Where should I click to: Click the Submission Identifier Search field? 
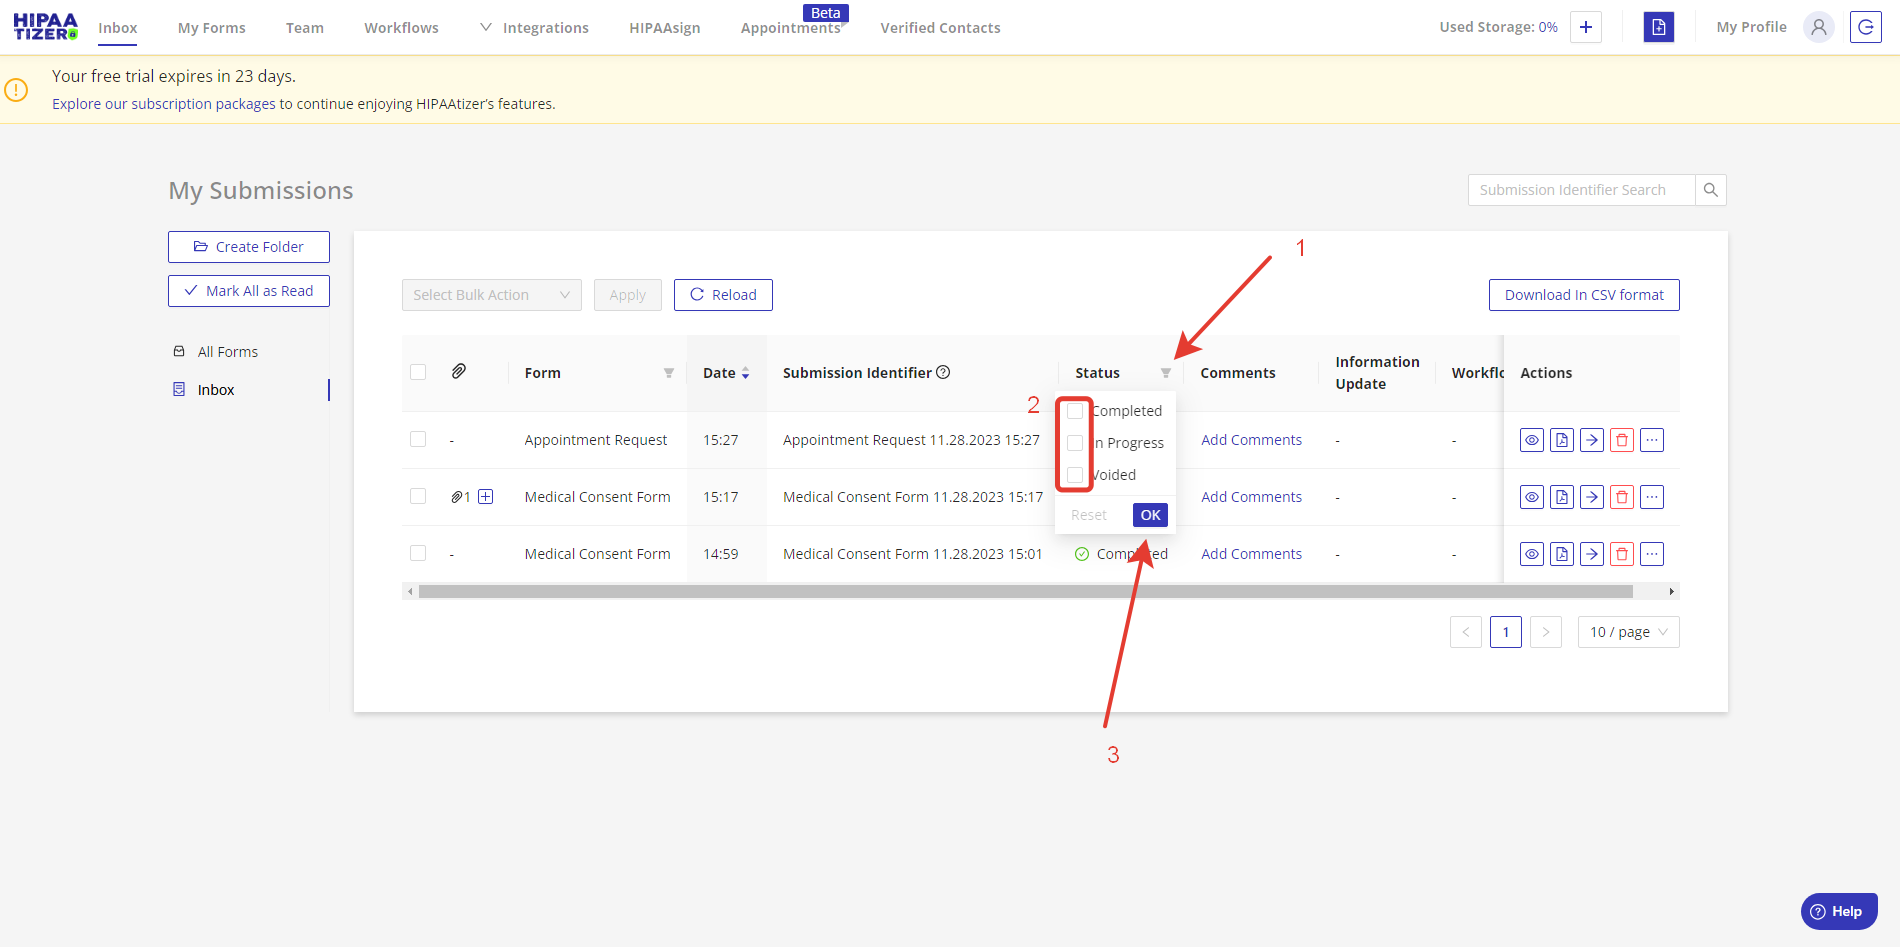point(1581,190)
